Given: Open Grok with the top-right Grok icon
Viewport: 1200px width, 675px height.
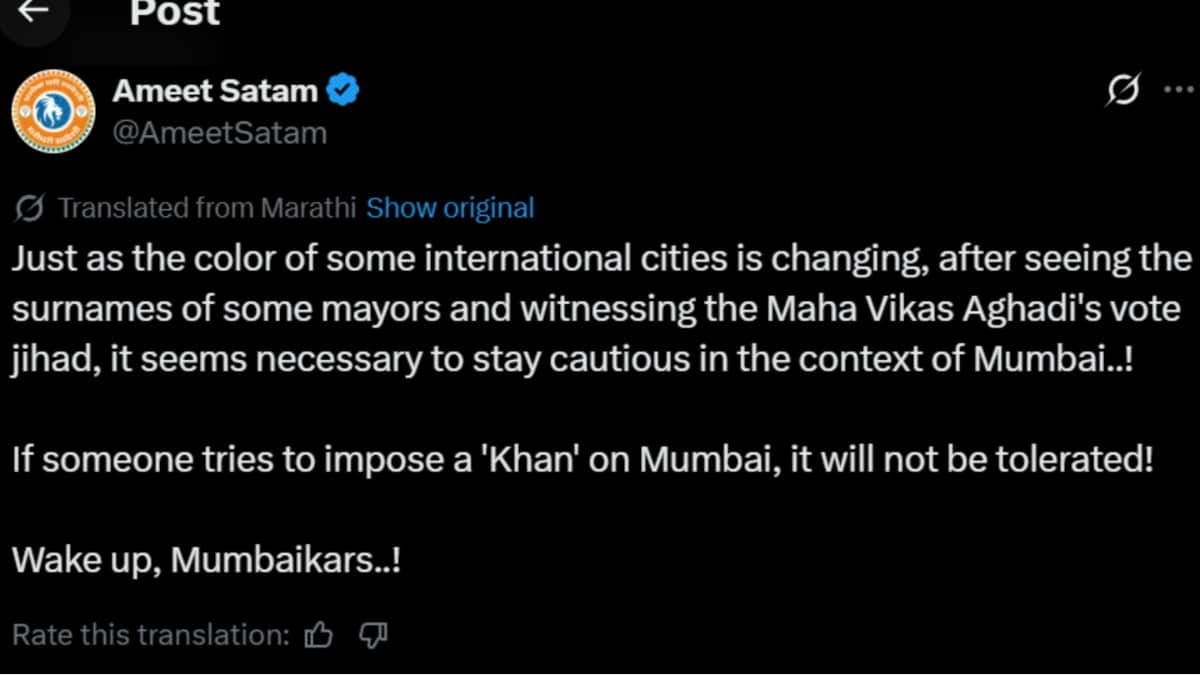Looking at the screenshot, I should 1126,90.
